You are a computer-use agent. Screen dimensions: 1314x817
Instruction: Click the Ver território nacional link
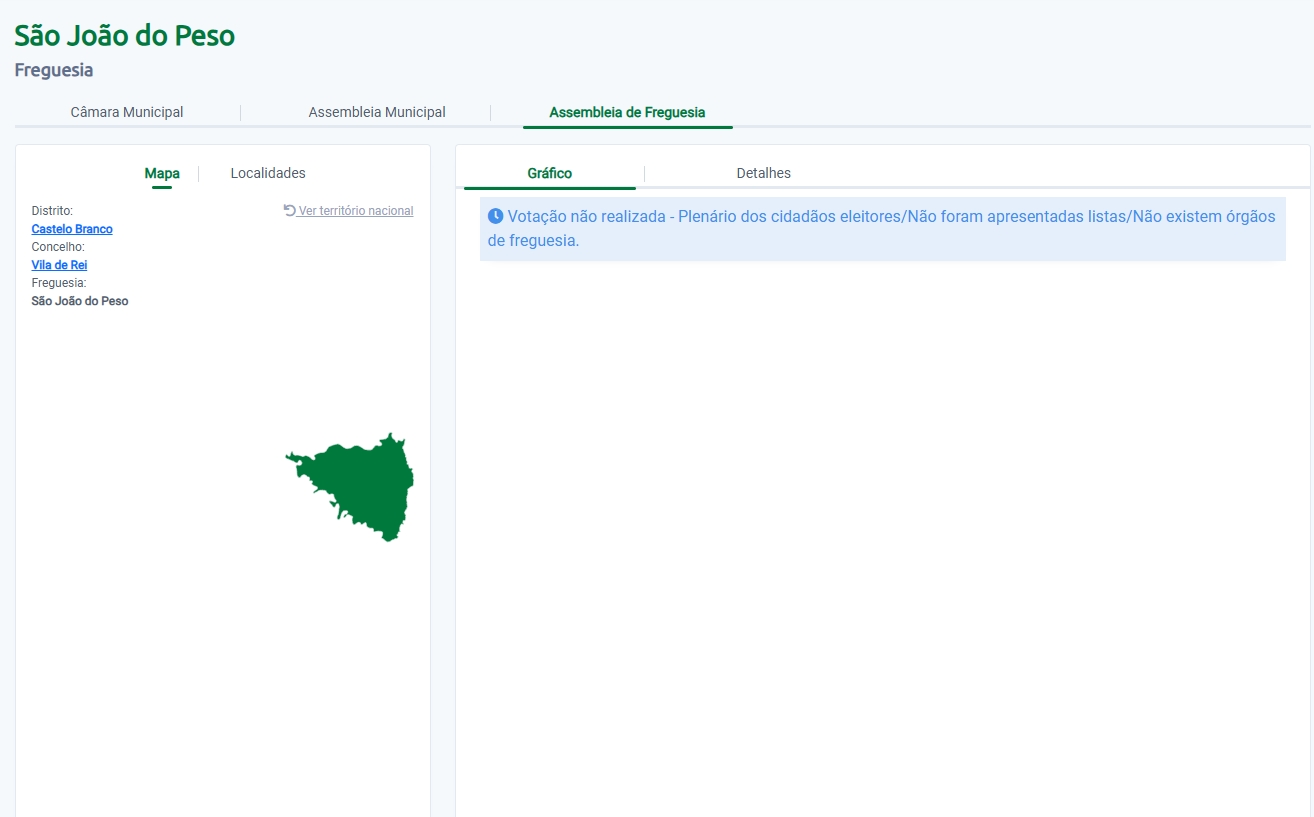(x=356, y=211)
